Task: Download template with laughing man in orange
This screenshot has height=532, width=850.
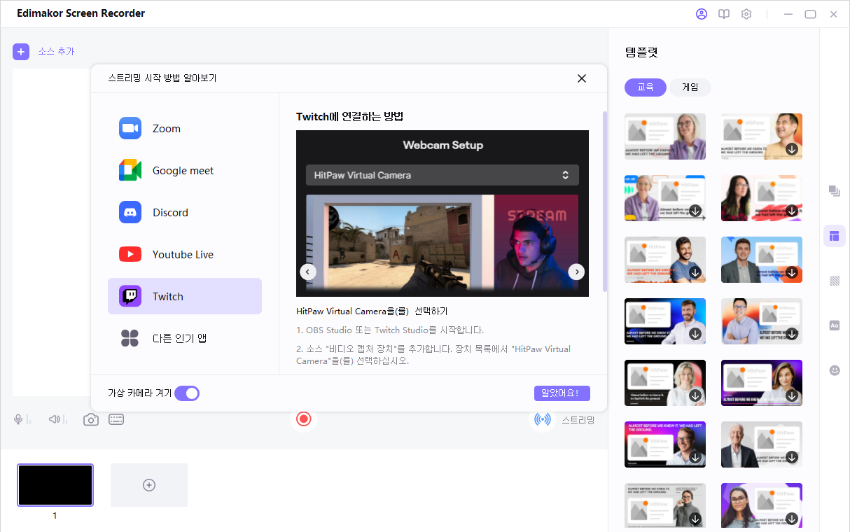Action: click(792, 149)
